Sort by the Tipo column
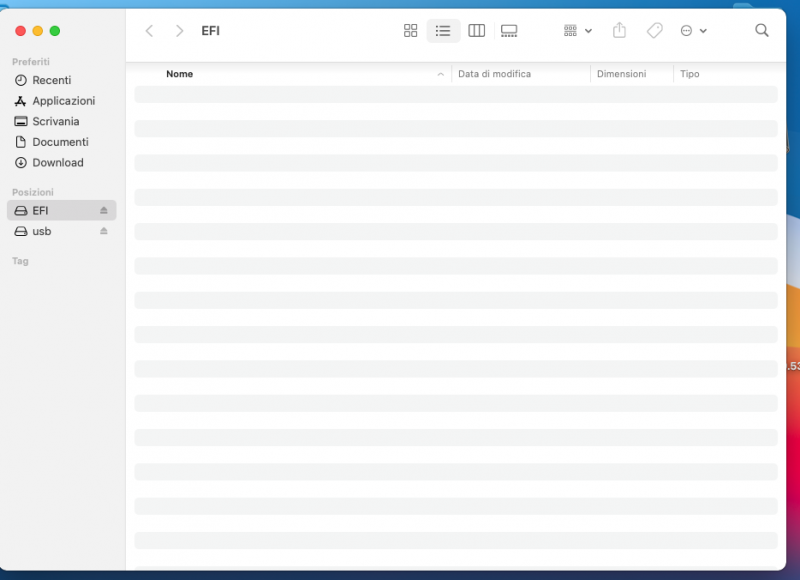The image size is (800, 580). click(x=689, y=74)
